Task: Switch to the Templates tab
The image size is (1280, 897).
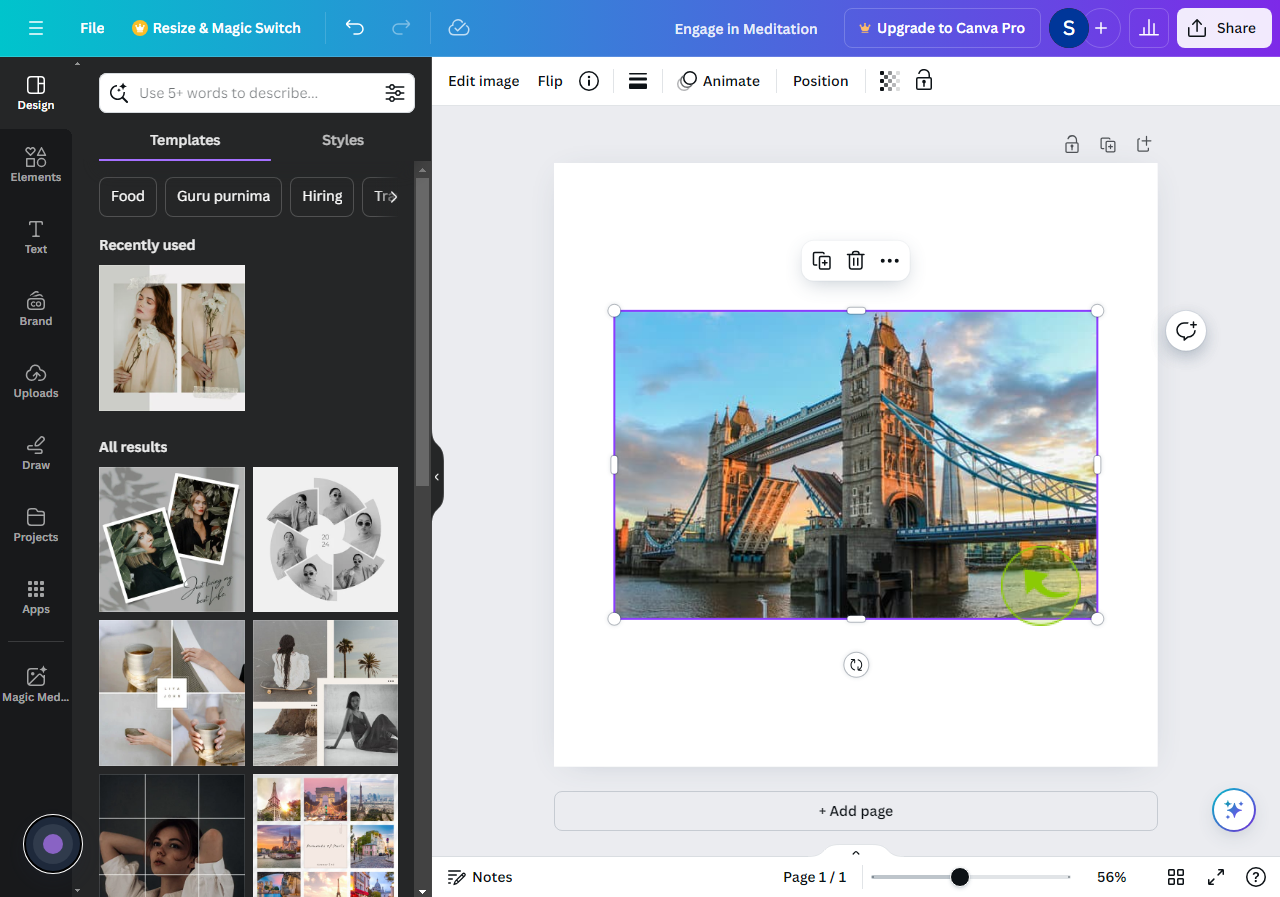Action: click(x=185, y=140)
